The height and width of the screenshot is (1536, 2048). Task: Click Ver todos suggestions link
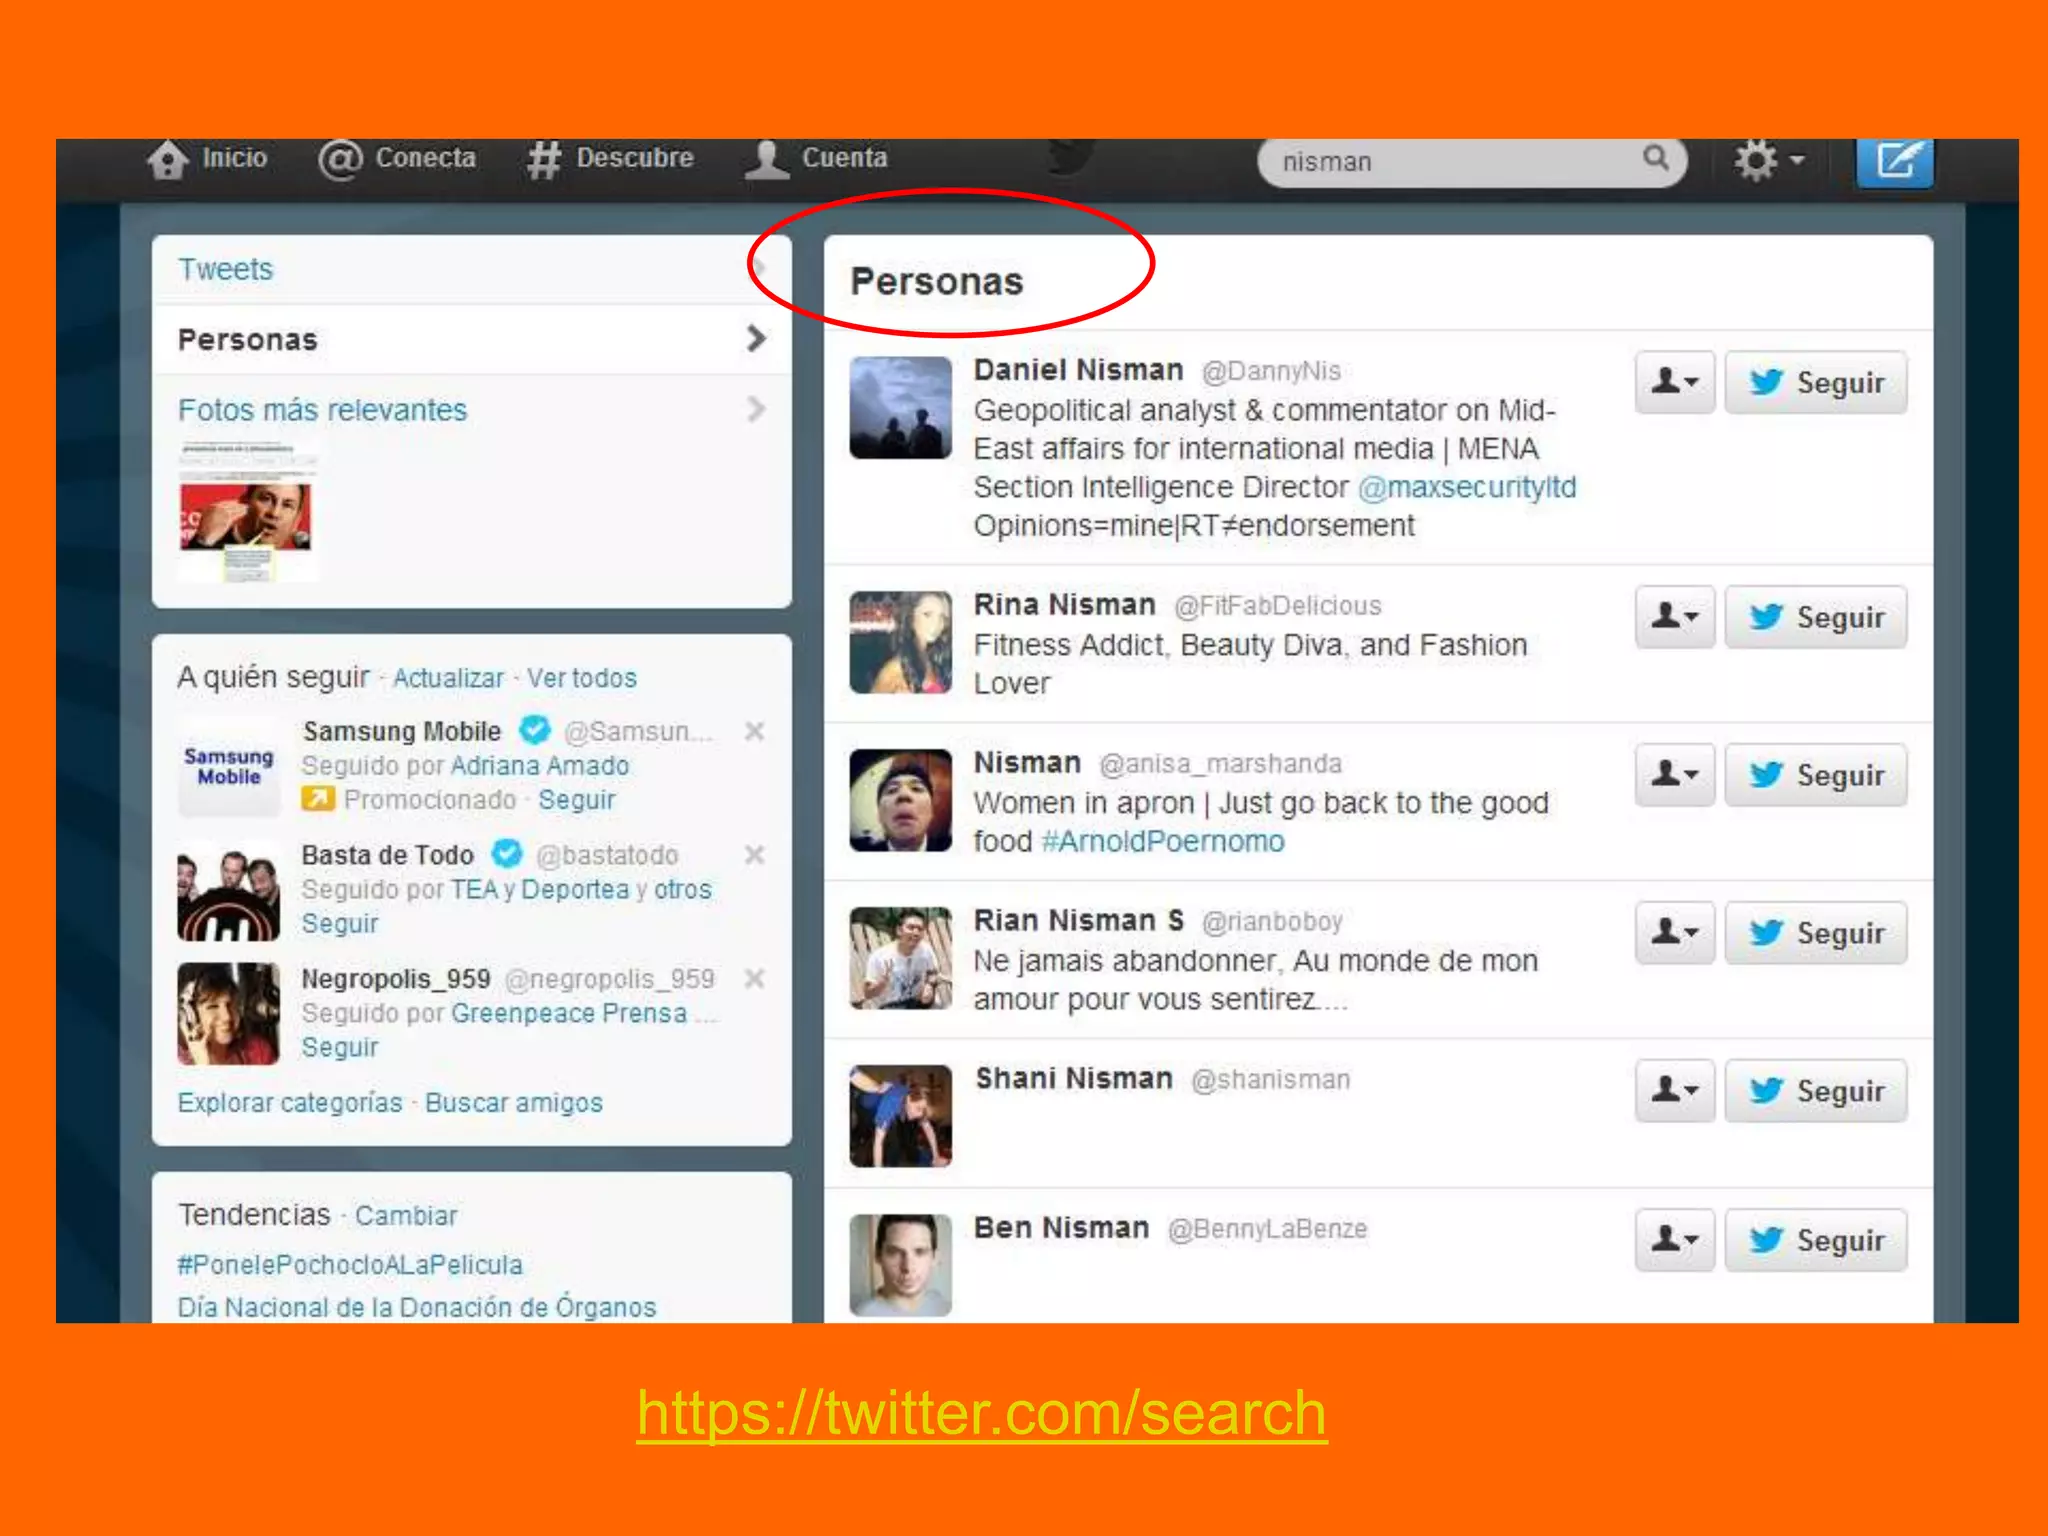pyautogui.click(x=582, y=678)
